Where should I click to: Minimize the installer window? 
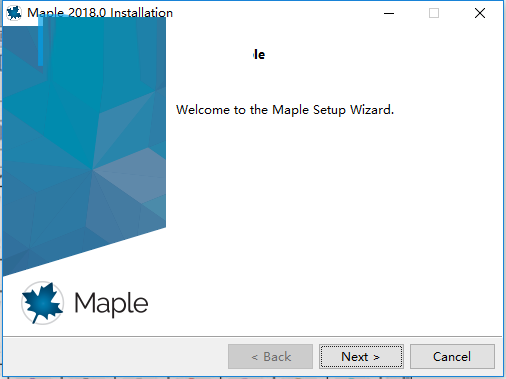389,13
